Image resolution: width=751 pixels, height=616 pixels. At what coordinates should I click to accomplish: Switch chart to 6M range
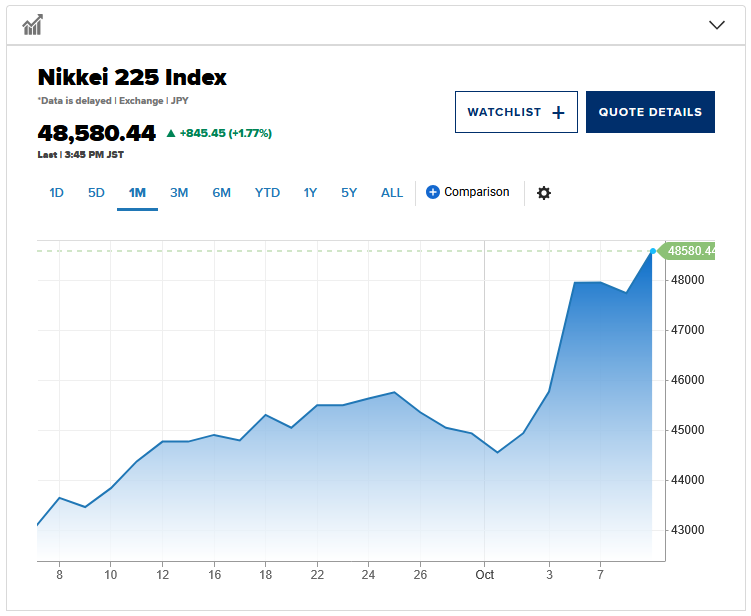click(x=221, y=193)
